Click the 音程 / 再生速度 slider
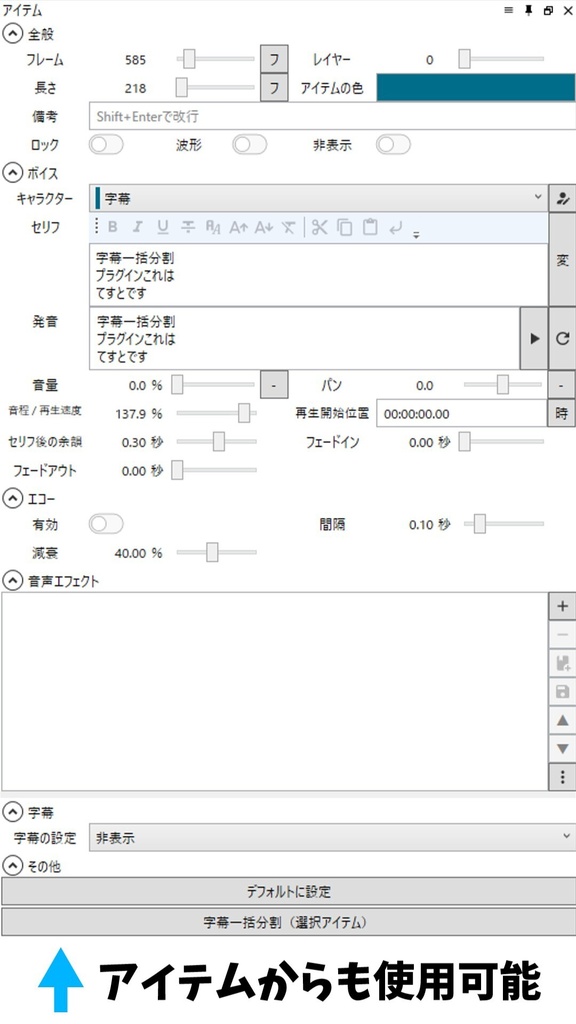Image resolution: width=576 pixels, height=1024 pixels. click(216, 413)
